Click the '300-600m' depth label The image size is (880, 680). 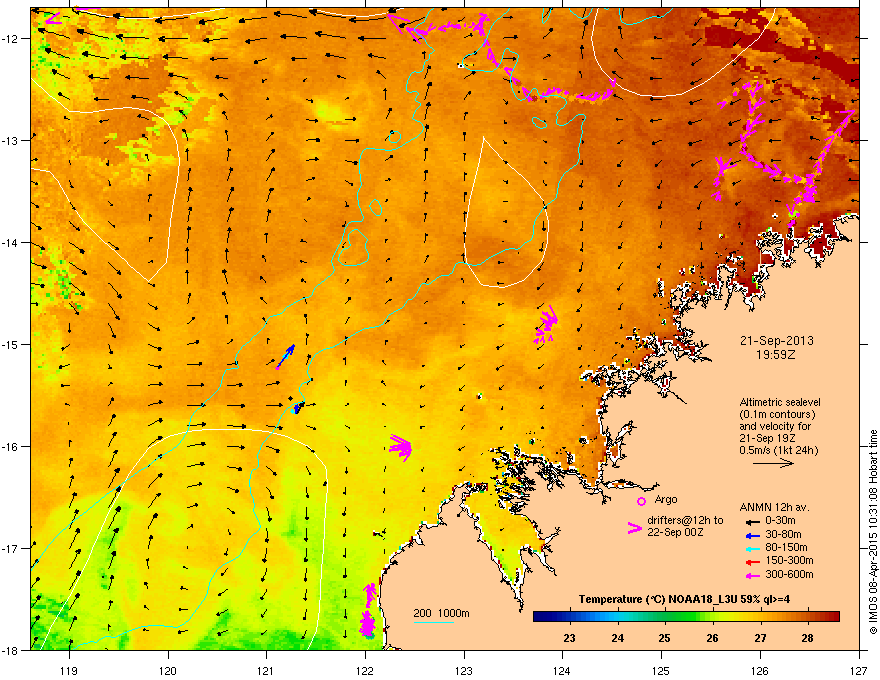tap(790, 575)
